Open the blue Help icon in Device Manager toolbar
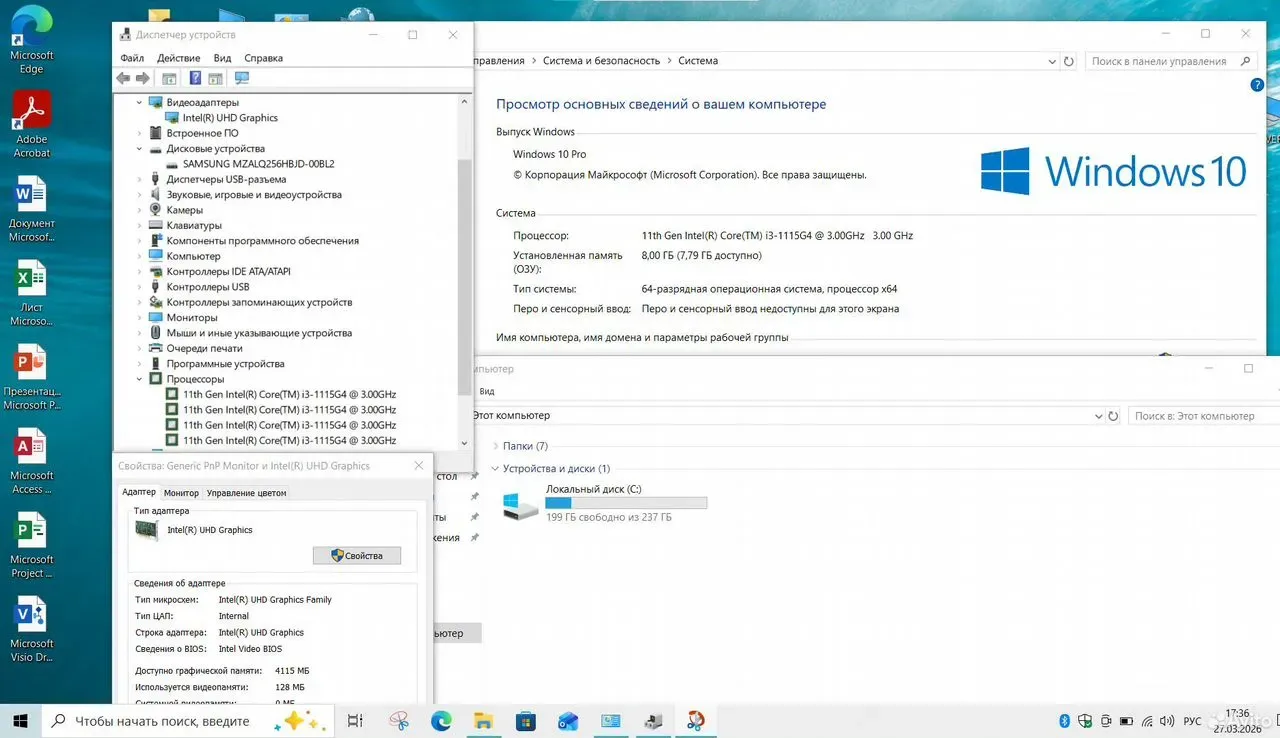1280x738 pixels. pyautogui.click(x=195, y=78)
